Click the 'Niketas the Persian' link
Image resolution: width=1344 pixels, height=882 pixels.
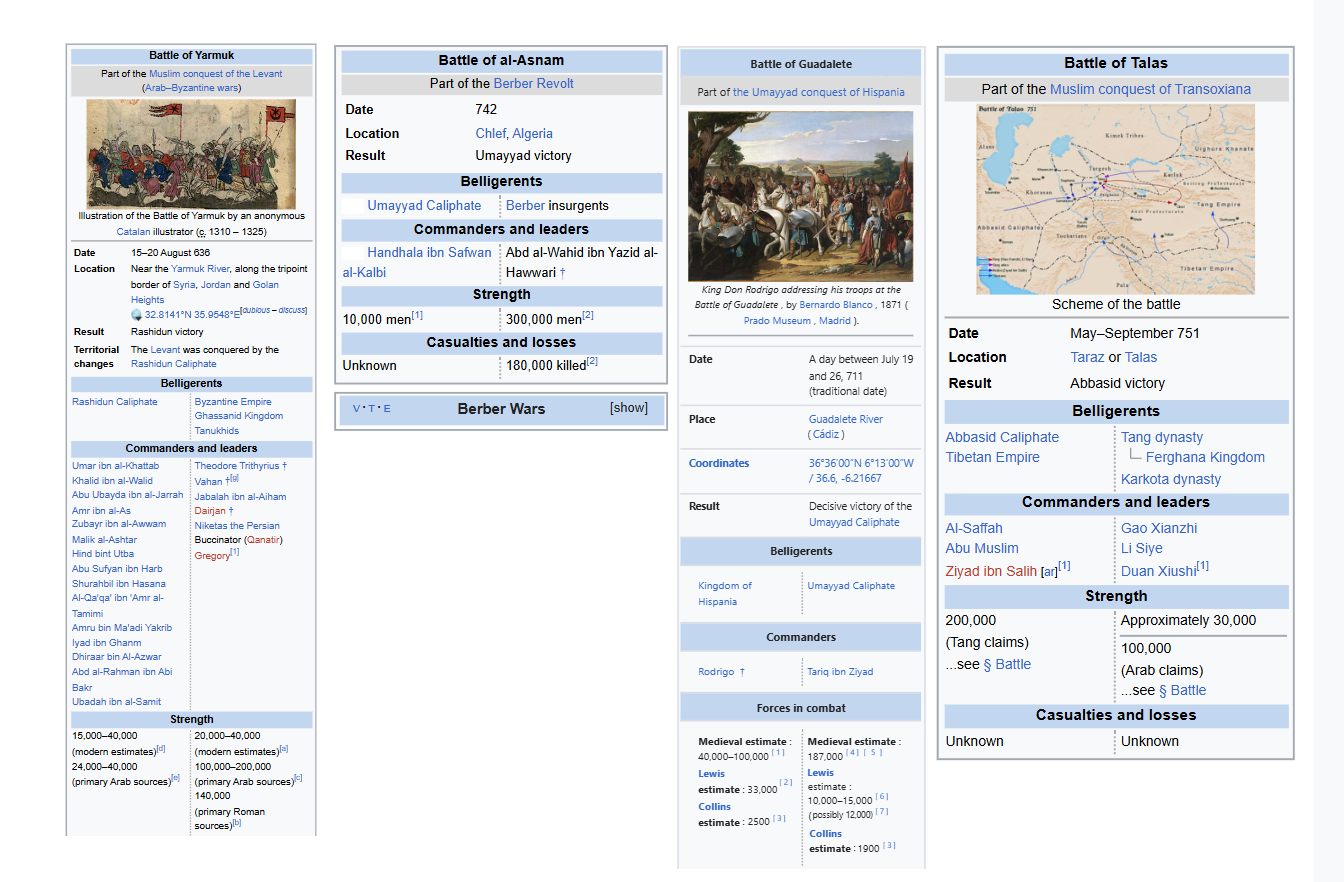coord(237,526)
